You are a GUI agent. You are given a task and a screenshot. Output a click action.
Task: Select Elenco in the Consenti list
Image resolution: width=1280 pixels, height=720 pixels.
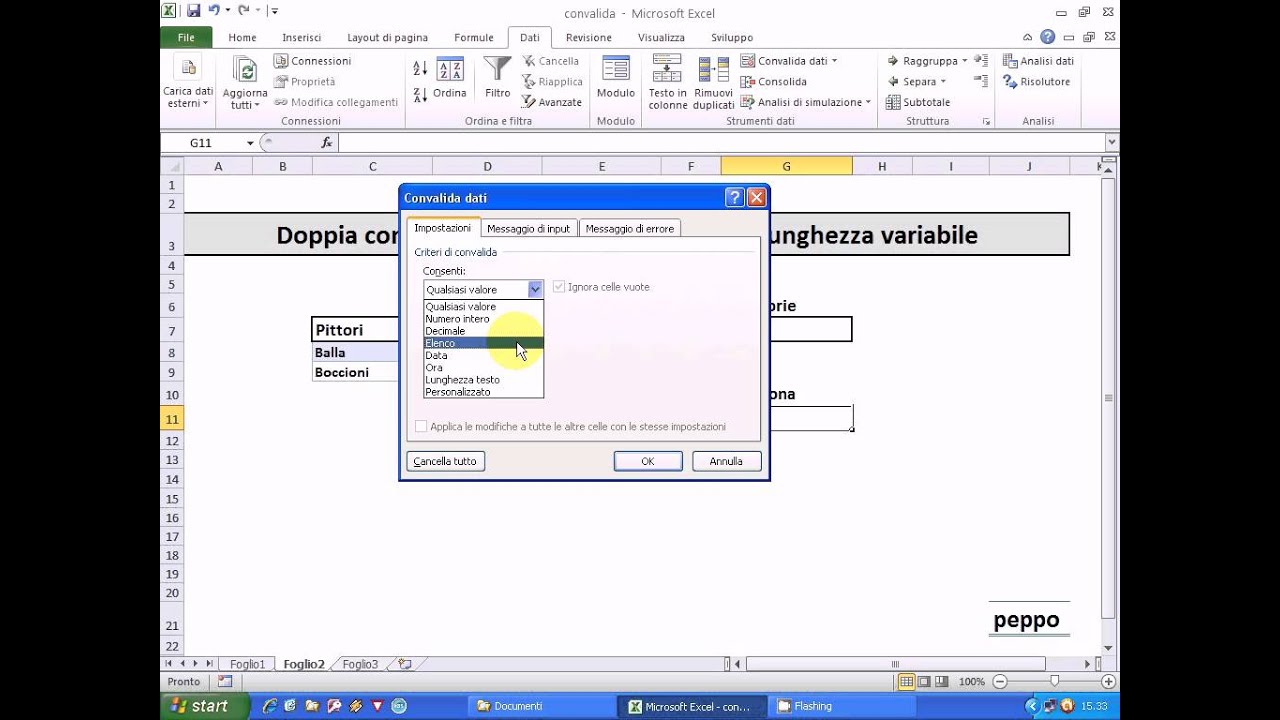point(484,343)
